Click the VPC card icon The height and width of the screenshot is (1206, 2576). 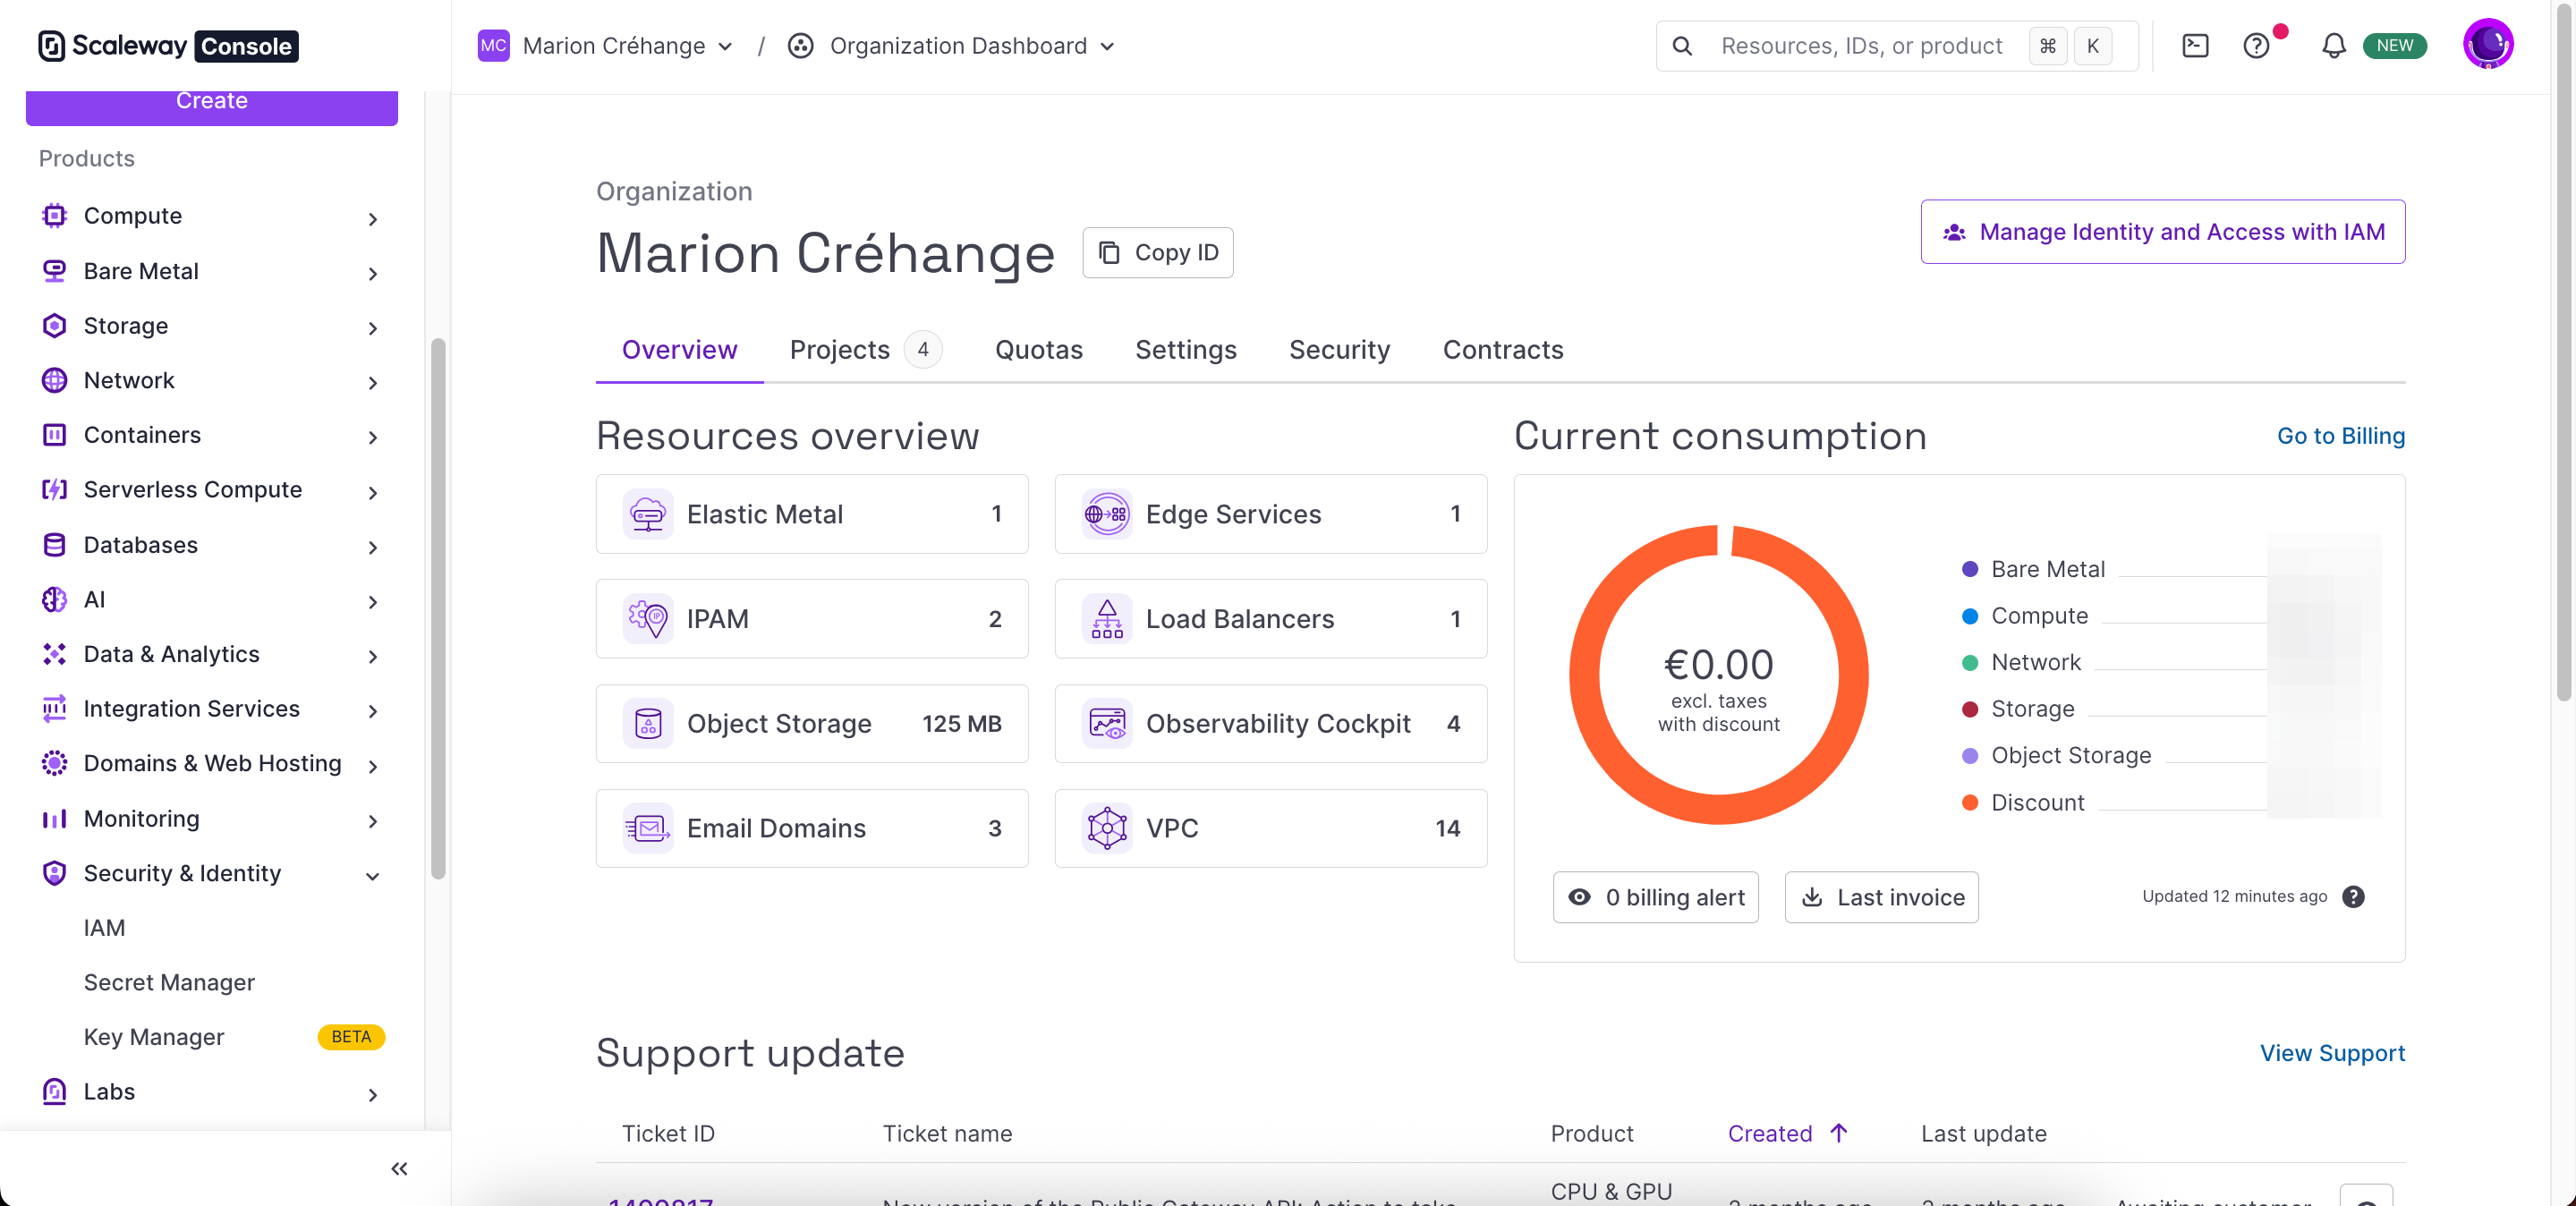tap(1107, 828)
